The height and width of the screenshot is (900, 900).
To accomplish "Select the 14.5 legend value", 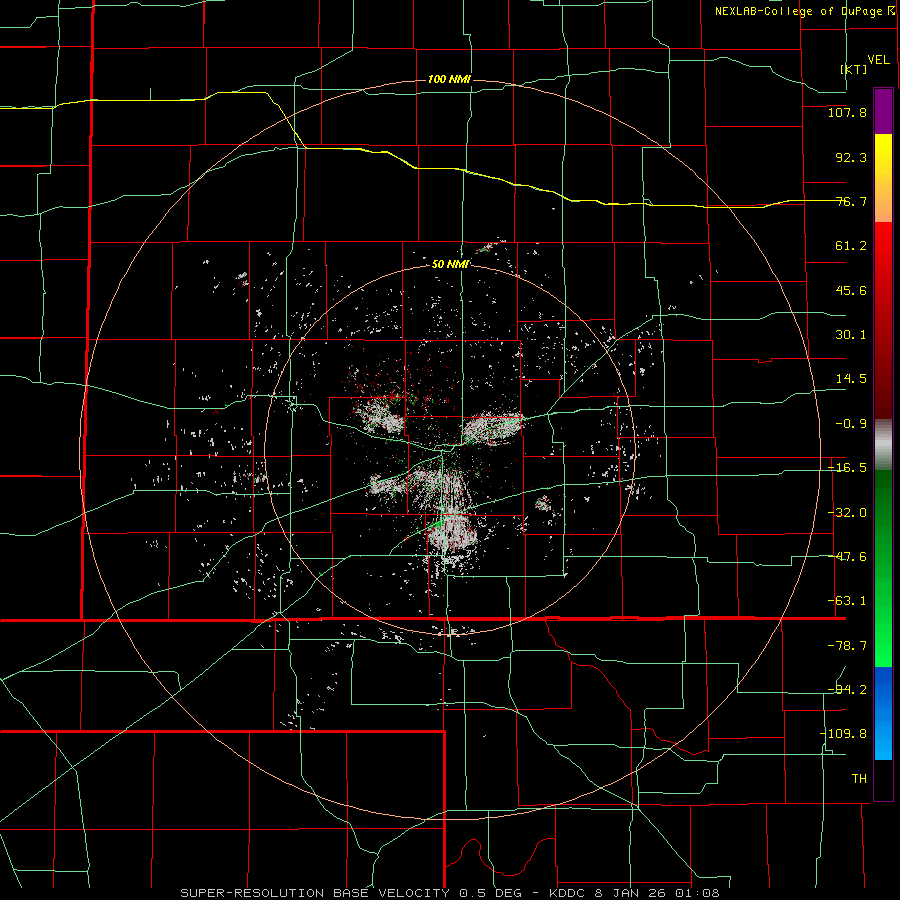I will (x=851, y=379).
